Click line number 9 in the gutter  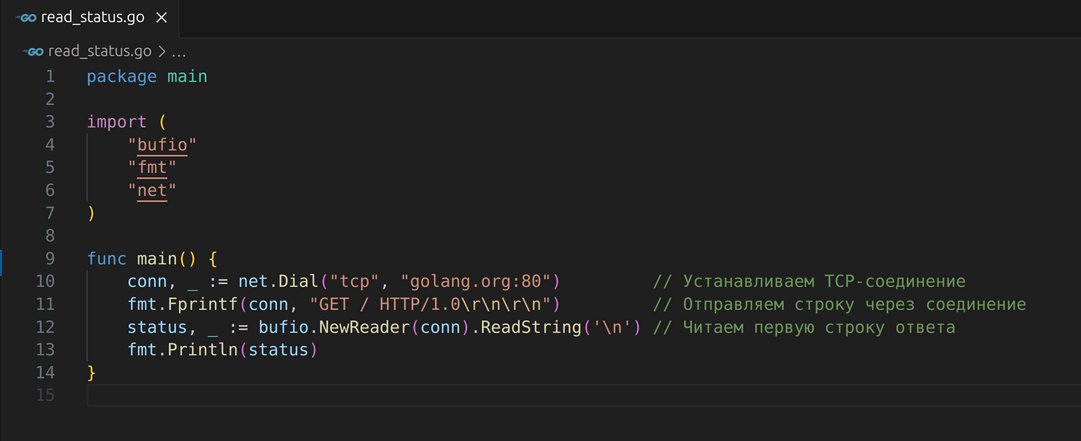click(x=49, y=258)
